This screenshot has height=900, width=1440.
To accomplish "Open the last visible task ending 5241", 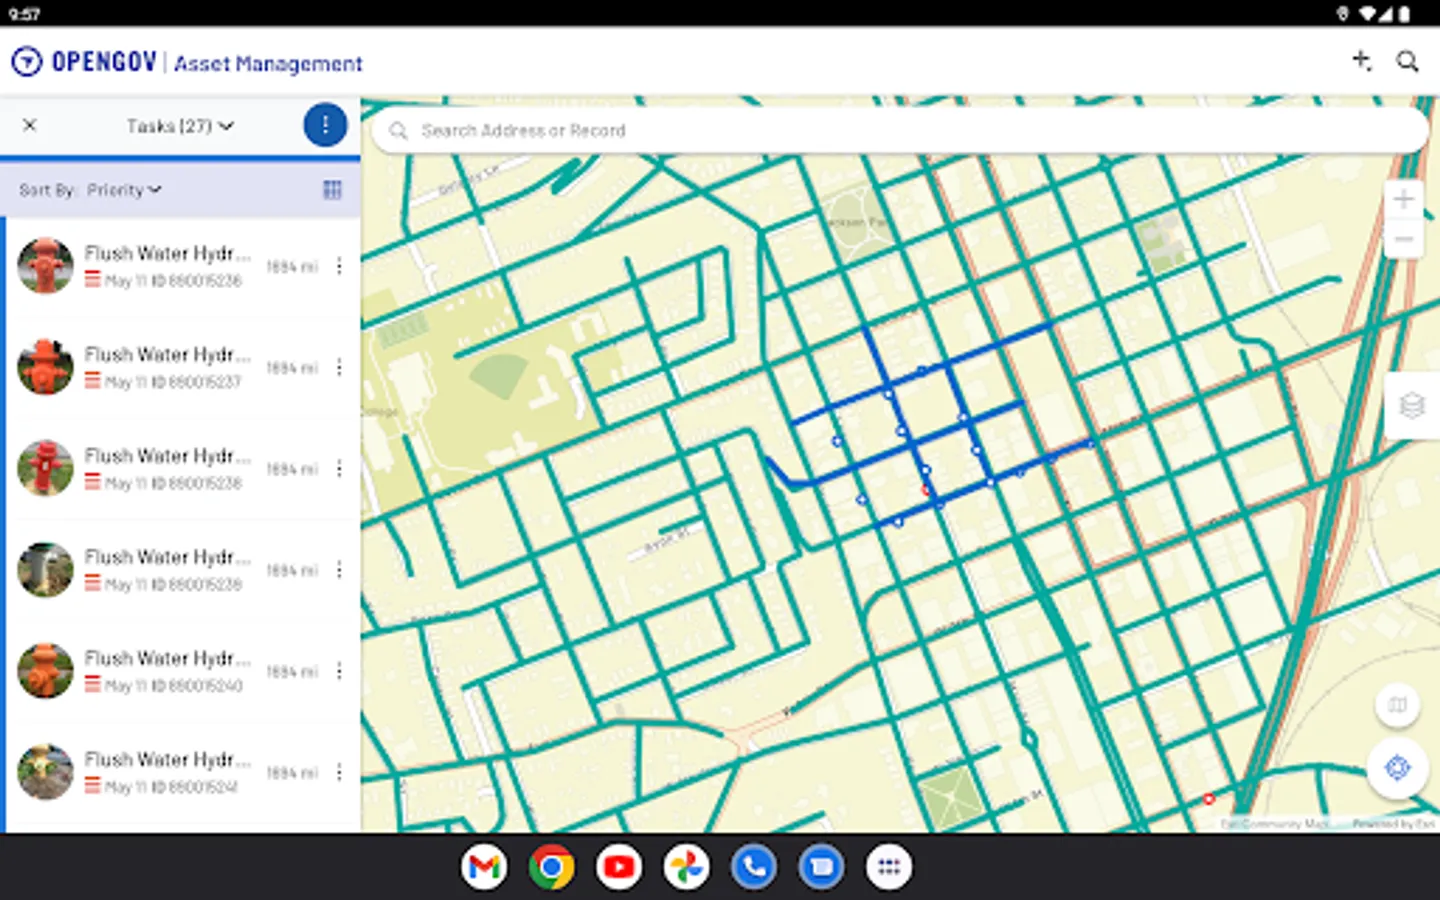I will pos(167,772).
